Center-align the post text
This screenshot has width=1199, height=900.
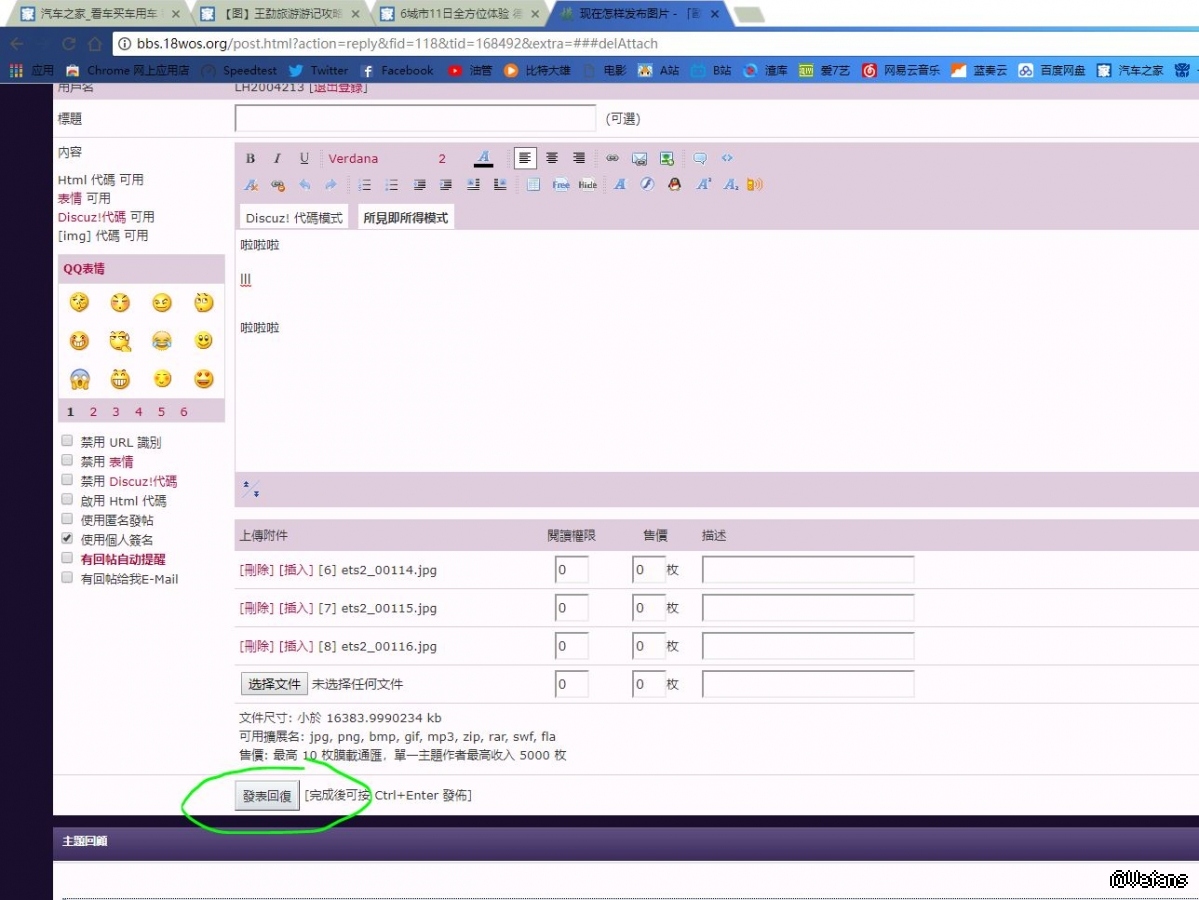coord(552,159)
